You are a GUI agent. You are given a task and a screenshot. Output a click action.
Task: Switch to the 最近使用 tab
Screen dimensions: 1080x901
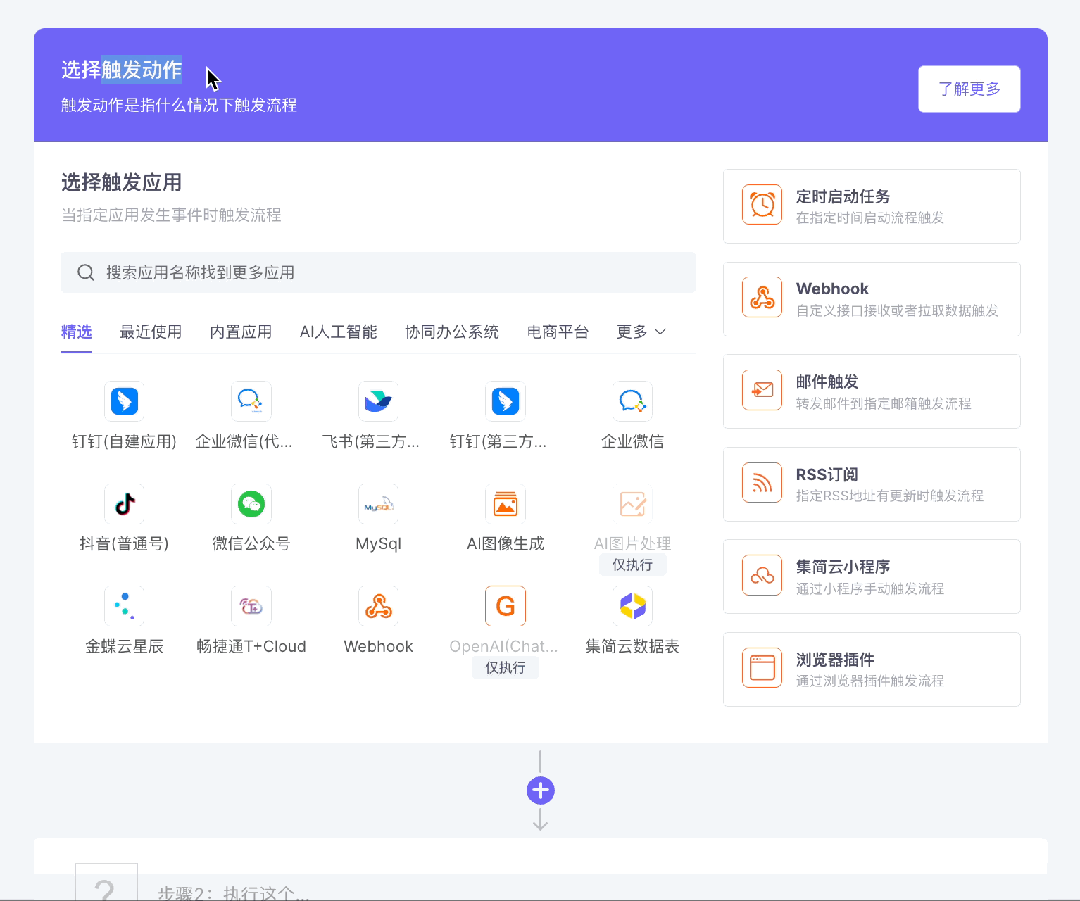click(x=151, y=332)
